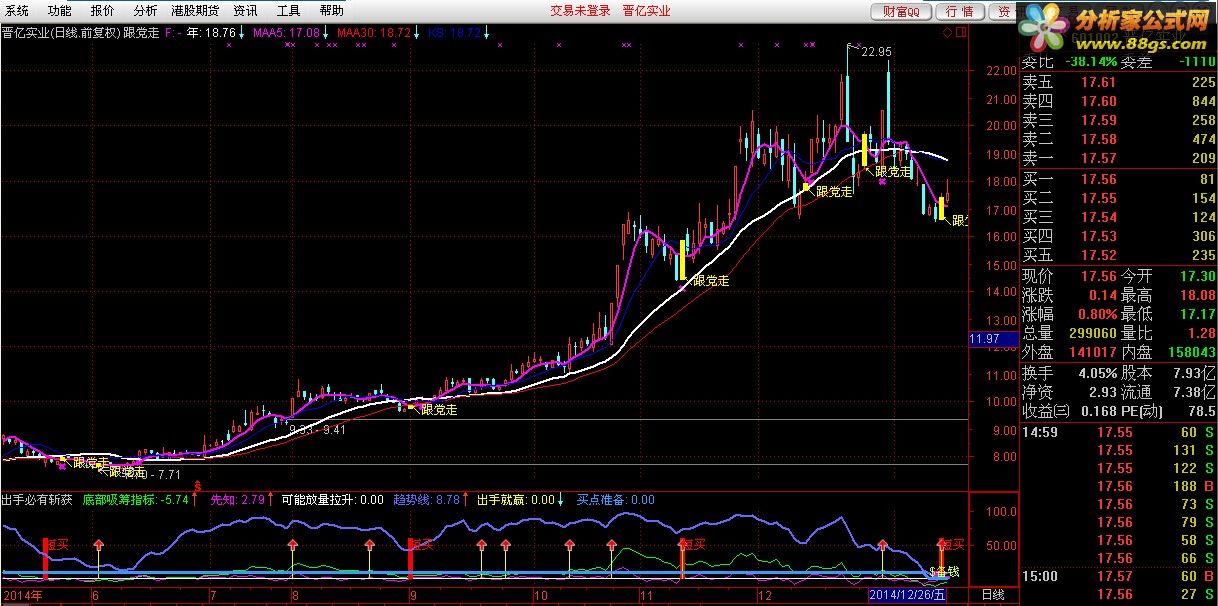Select the 日线 period label below chart
The height and width of the screenshot is (606, 1218).
click(991, 594)
